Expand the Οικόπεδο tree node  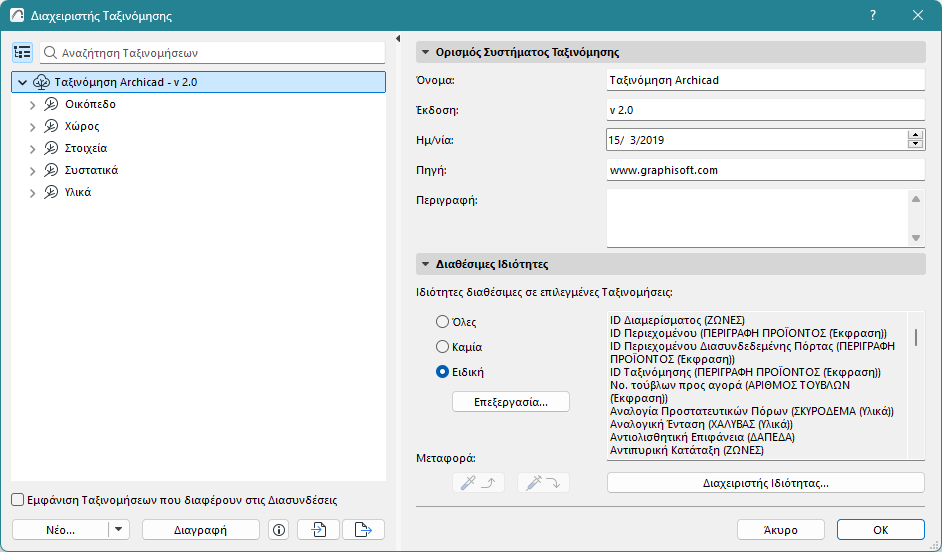pyautogui.click(x=33, y=105)
